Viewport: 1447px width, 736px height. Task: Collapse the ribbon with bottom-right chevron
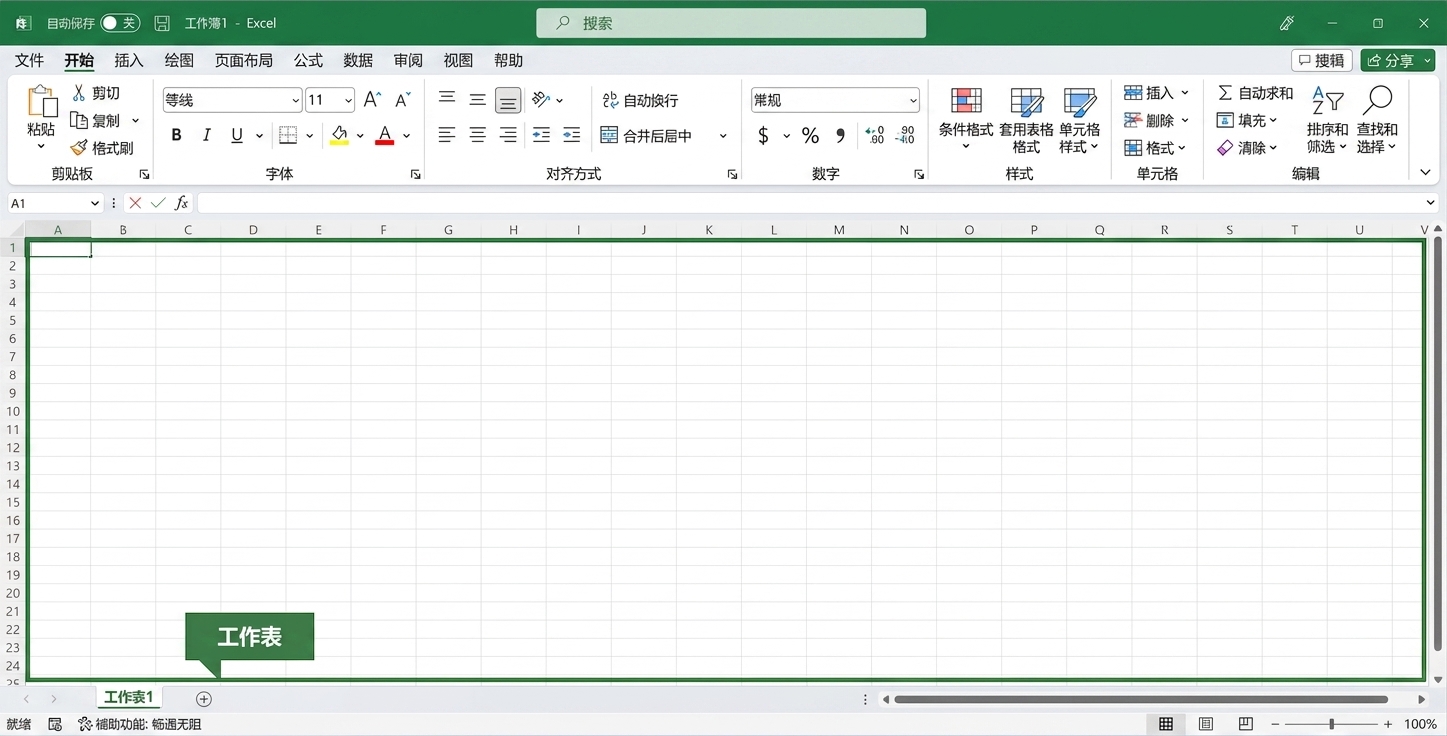1426,173
